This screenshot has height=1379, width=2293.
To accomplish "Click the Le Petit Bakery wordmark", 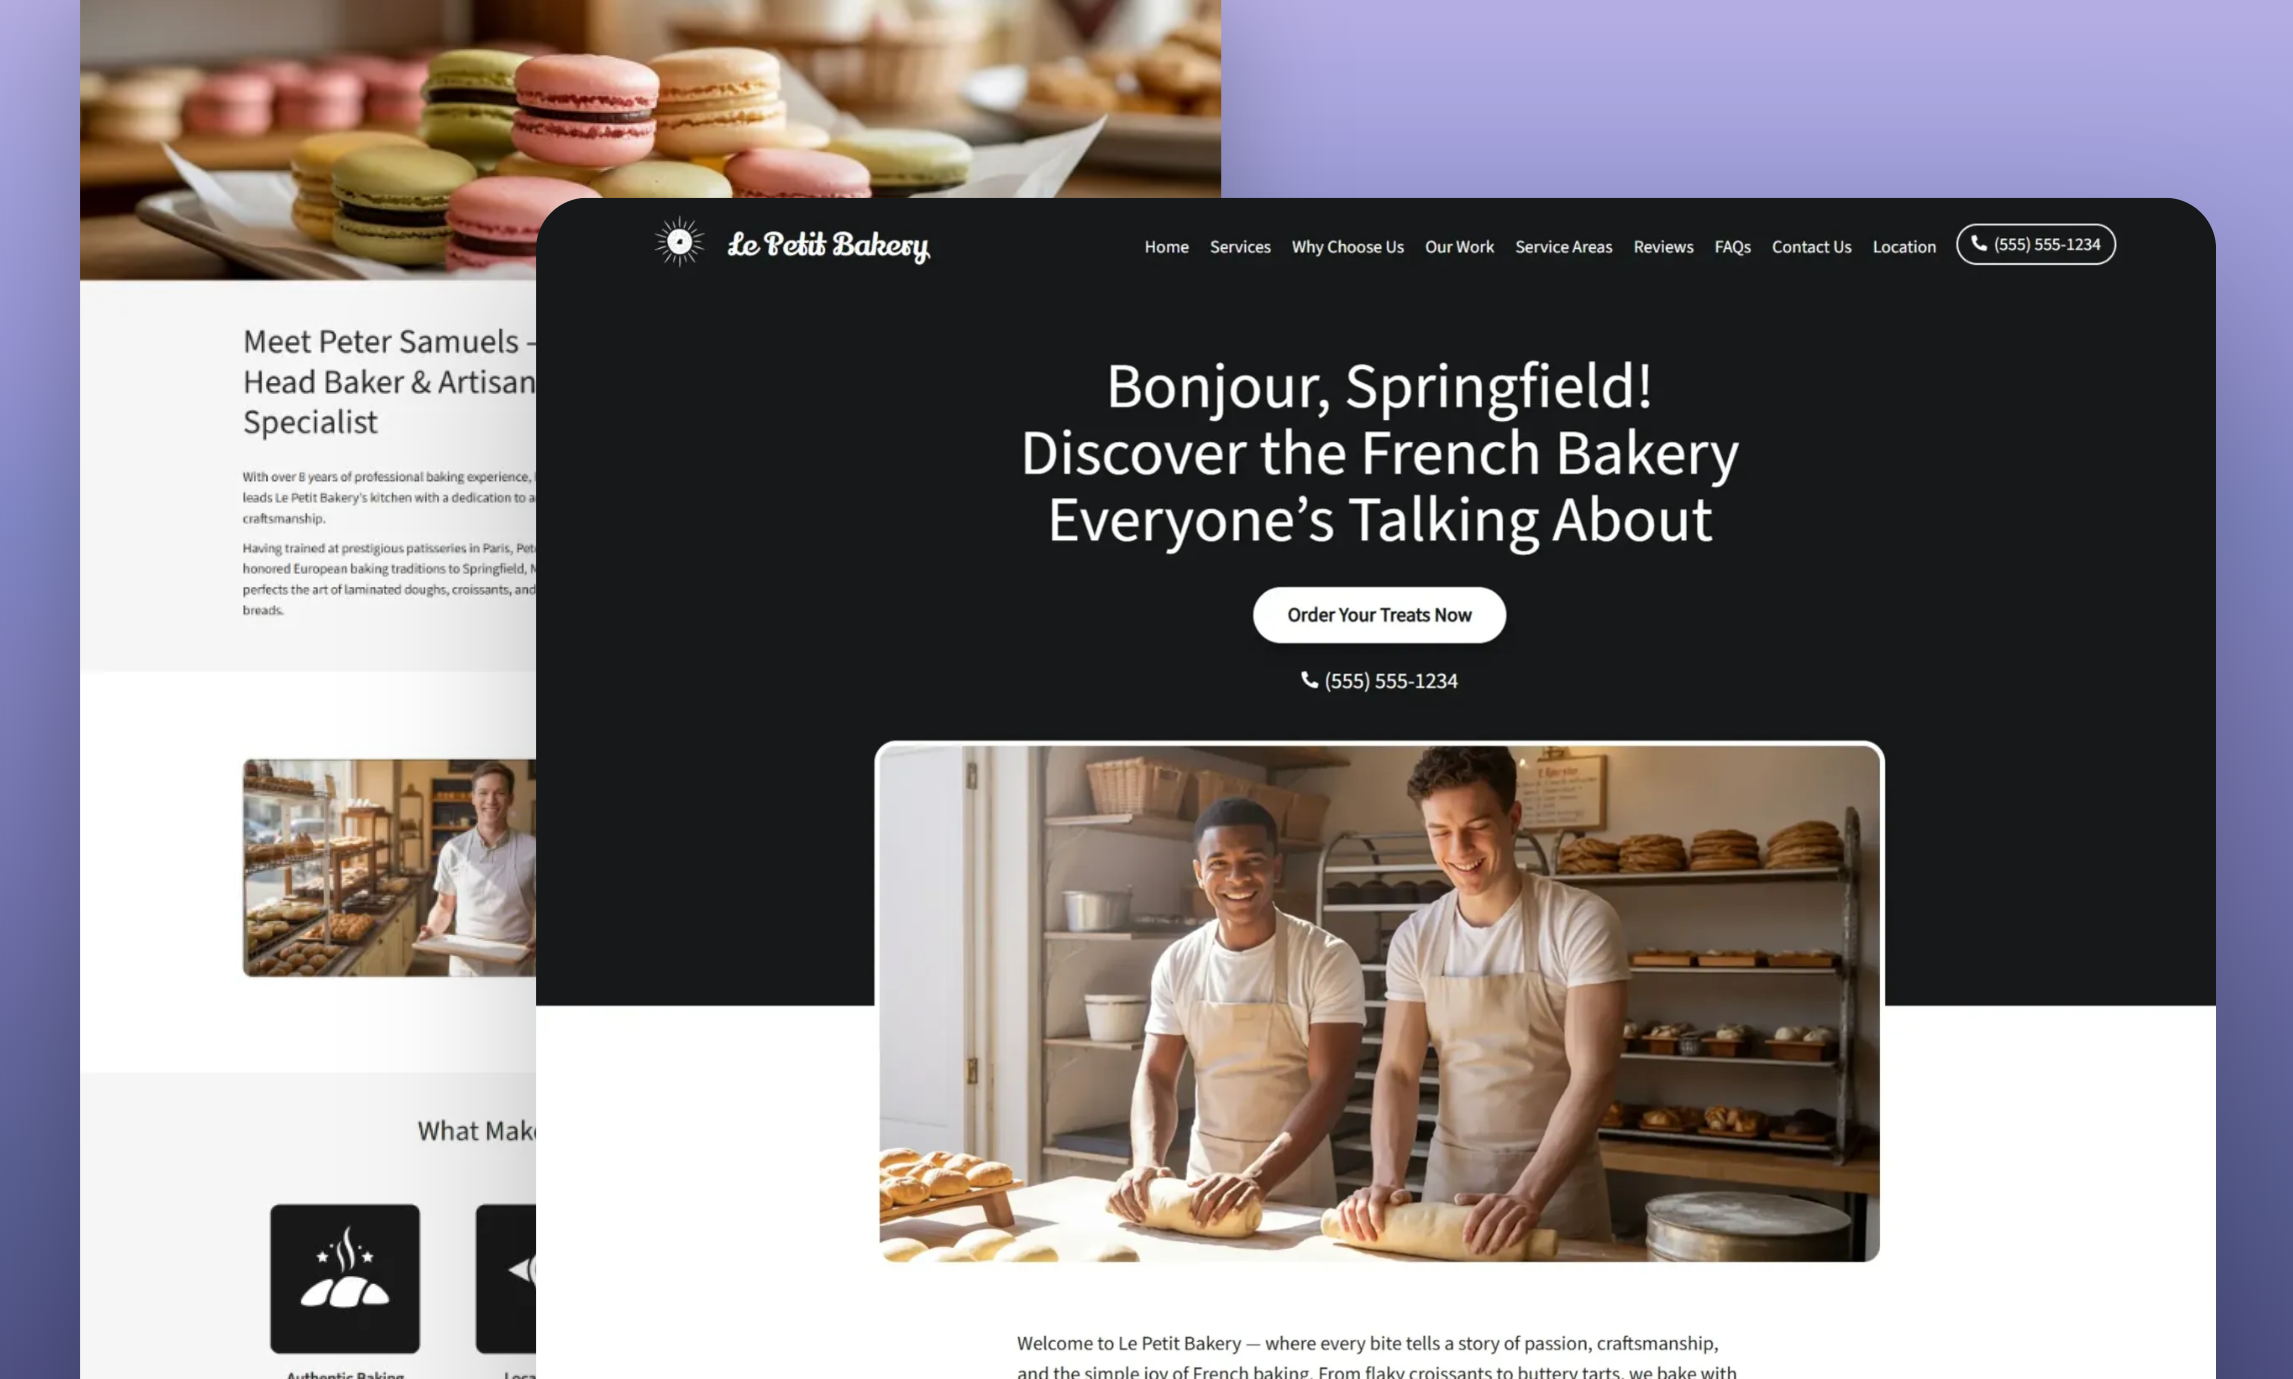I will point(829,245).
